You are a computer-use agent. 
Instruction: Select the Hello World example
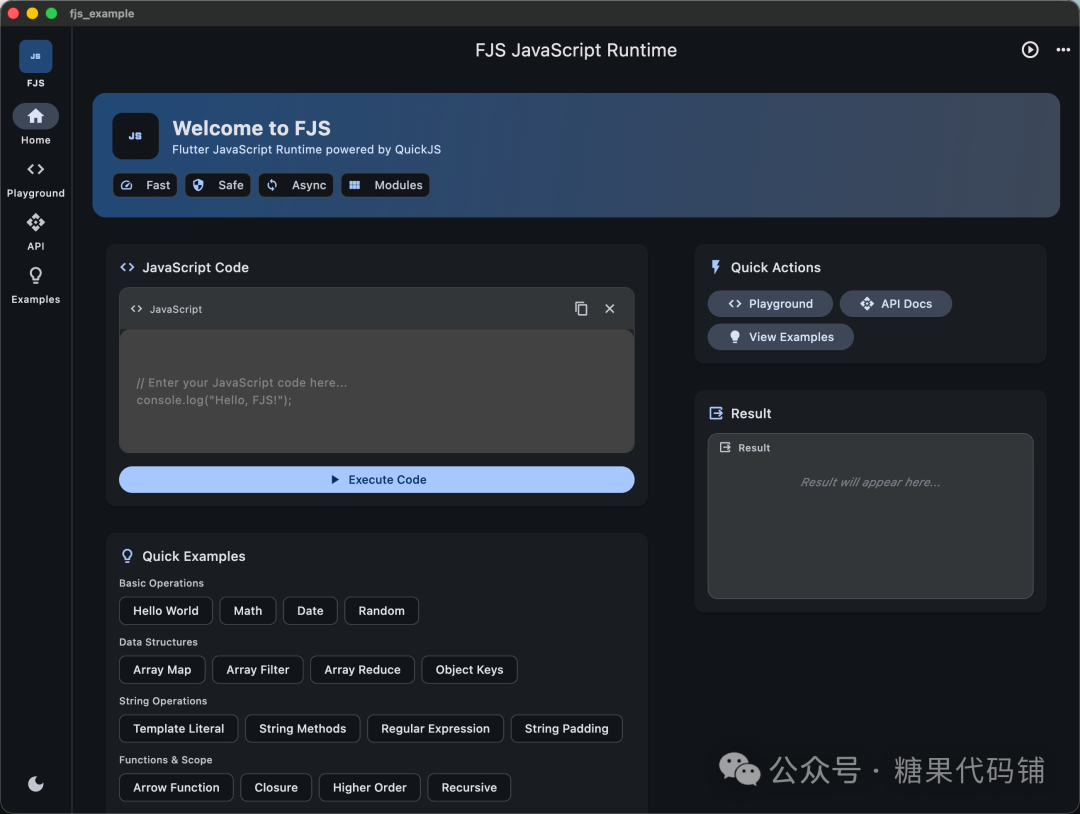(165, 610)
